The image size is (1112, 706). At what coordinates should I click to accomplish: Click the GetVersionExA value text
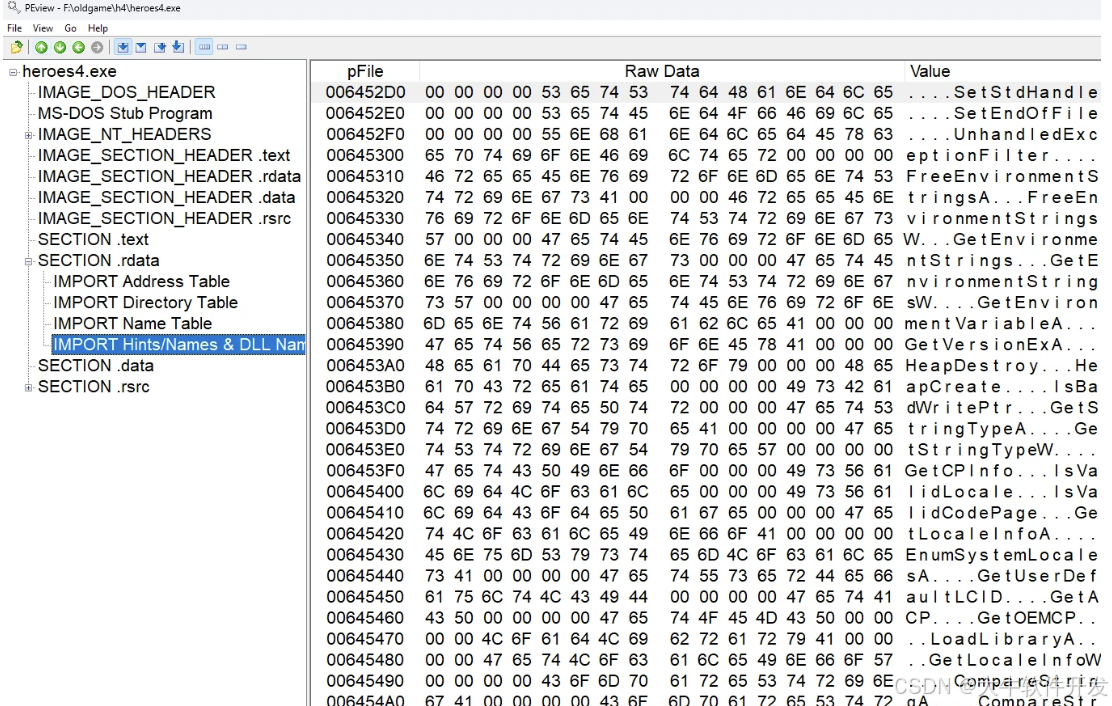(x=984, y=345)
